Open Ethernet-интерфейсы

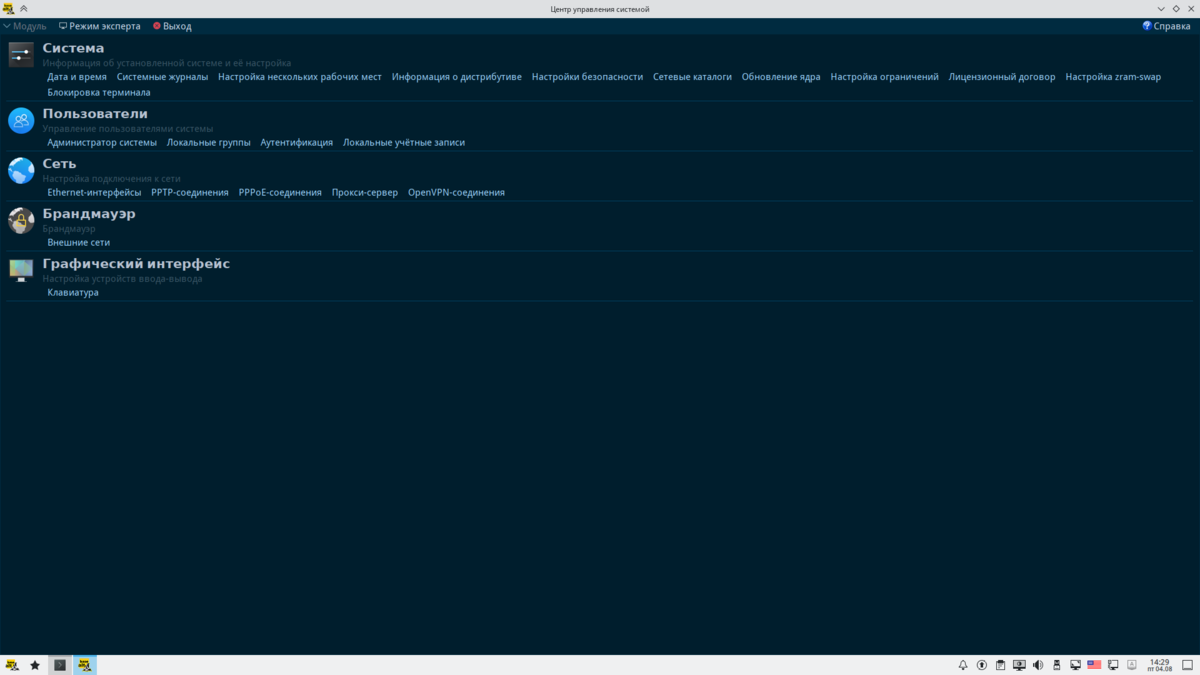94,192
